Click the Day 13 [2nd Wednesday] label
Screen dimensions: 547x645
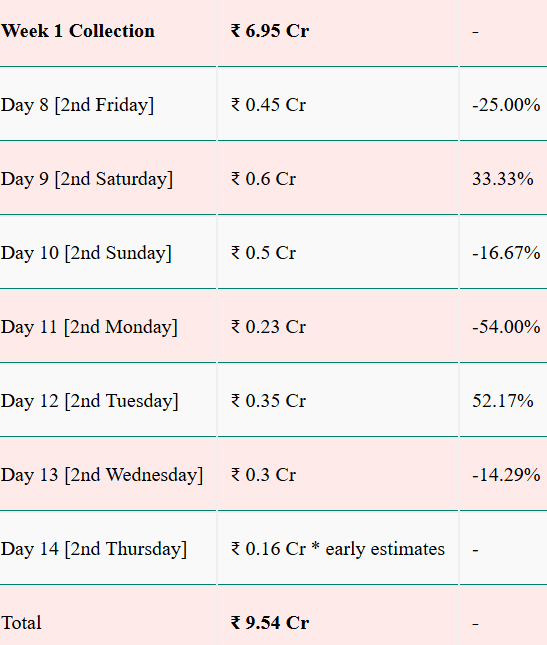click(x=102, y=476)
